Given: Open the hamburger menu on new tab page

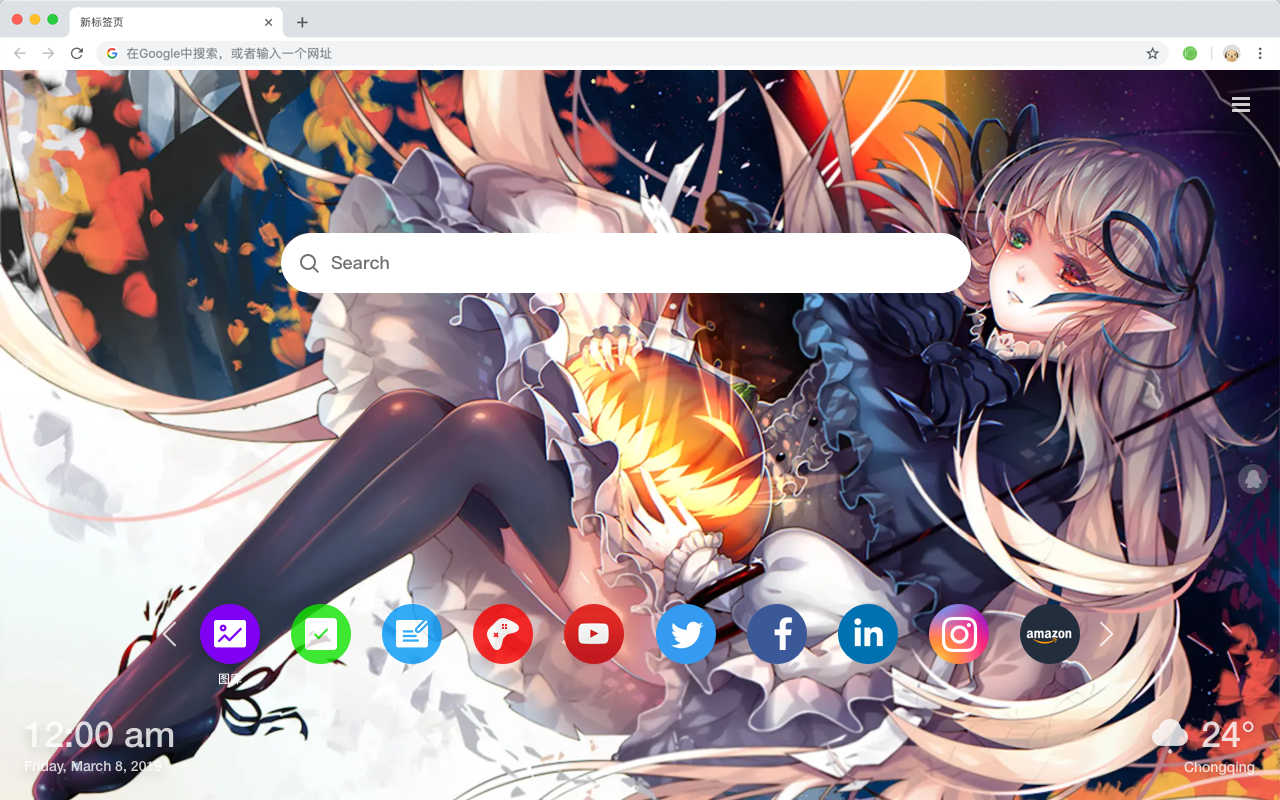Looking at the screenshot, I should [x=1241, y=105].
